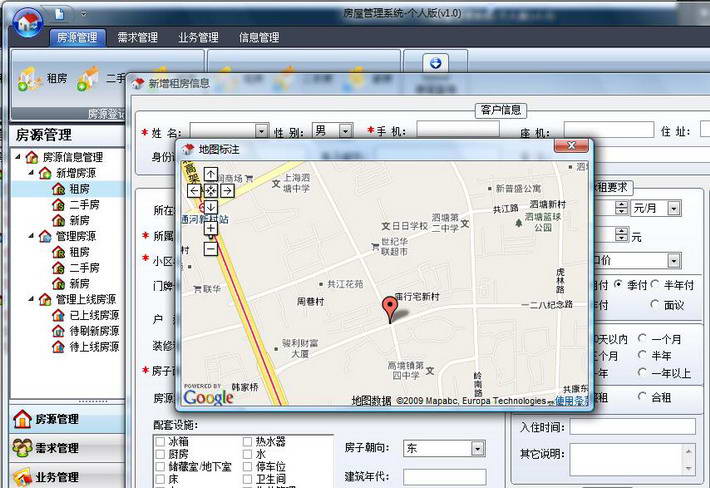Zoom out the map with minus
This screenshot has width=710, height=488.
211,249
